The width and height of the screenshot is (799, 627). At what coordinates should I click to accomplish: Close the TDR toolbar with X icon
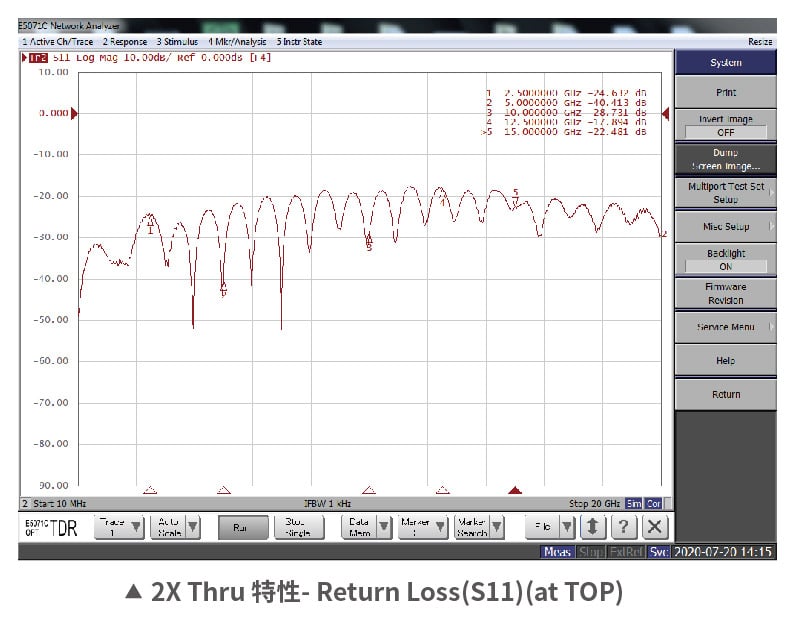click(654, 527)
